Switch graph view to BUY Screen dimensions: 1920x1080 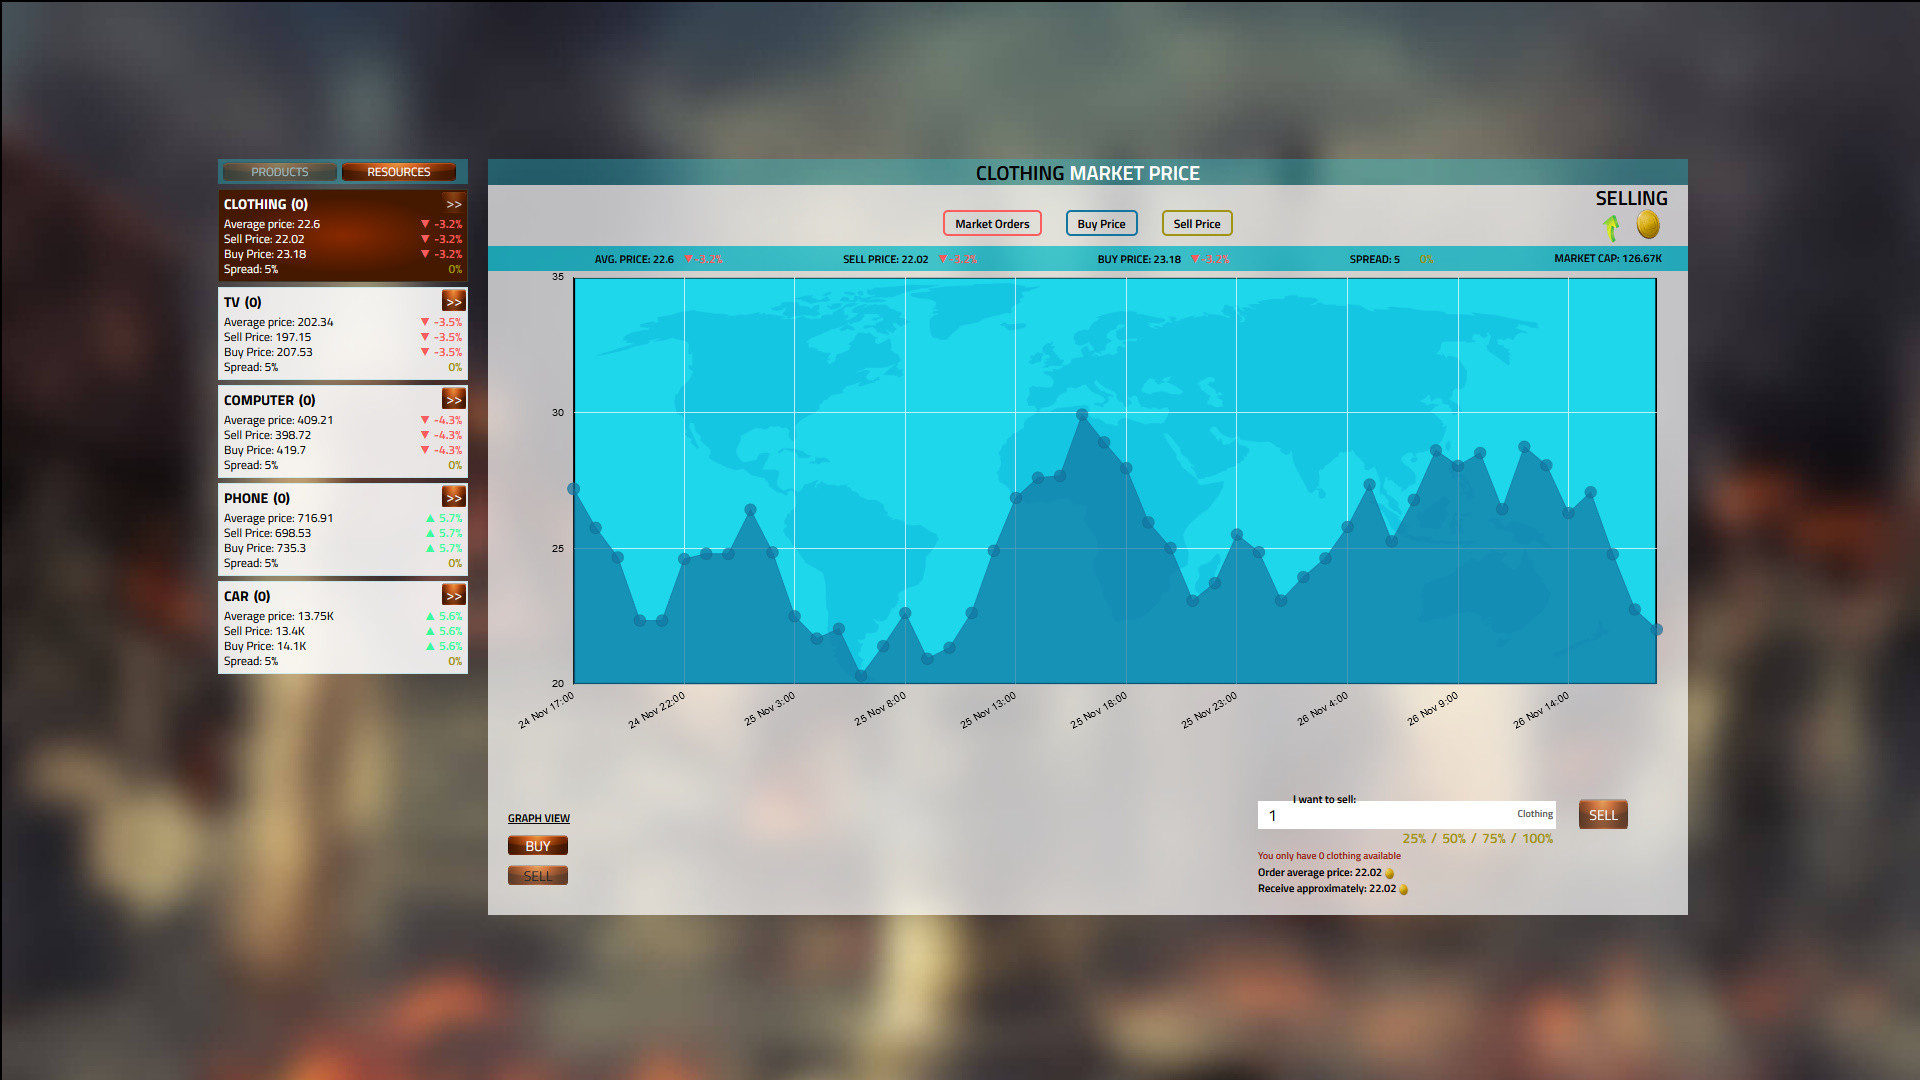537,846
